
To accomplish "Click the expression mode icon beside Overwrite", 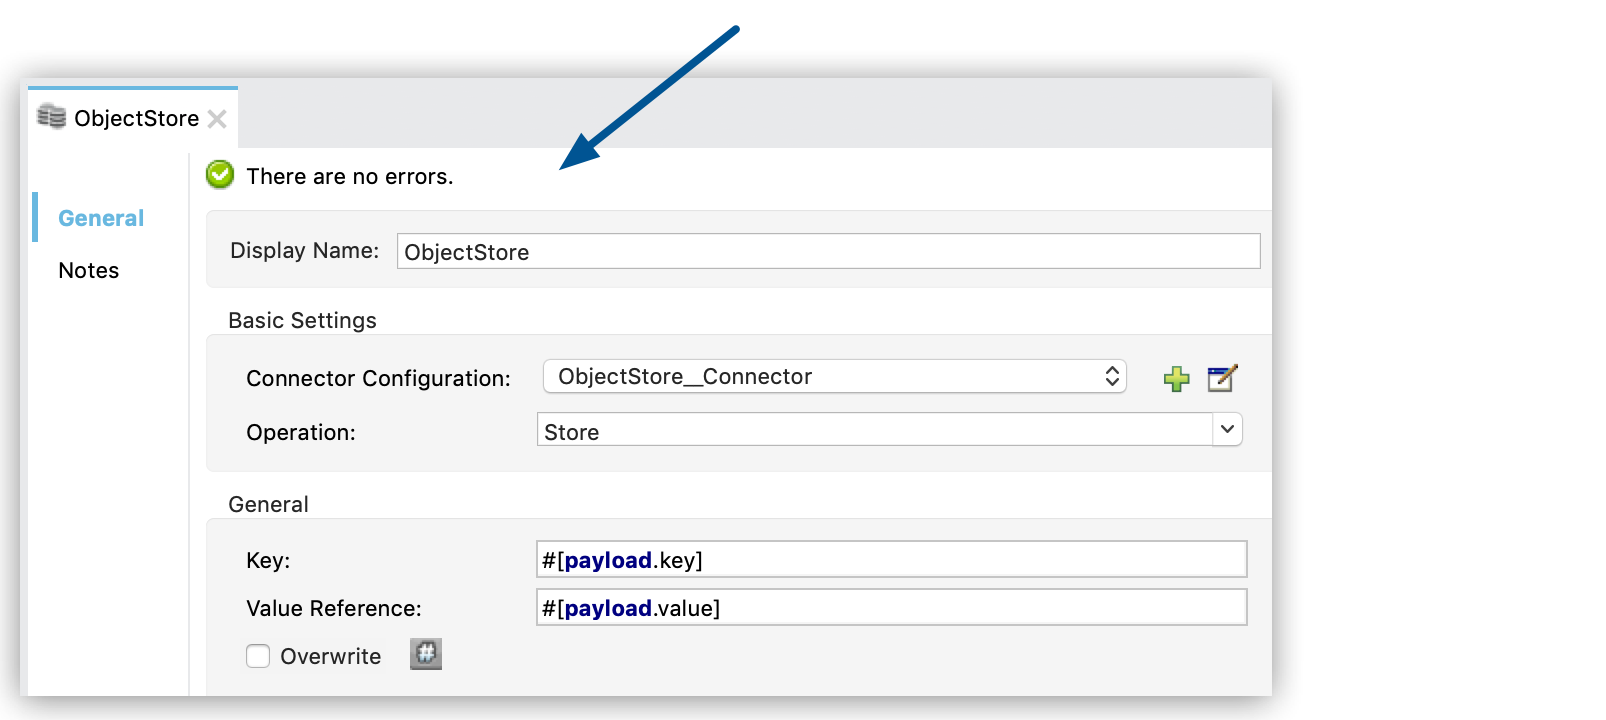I will click(426, 654).
